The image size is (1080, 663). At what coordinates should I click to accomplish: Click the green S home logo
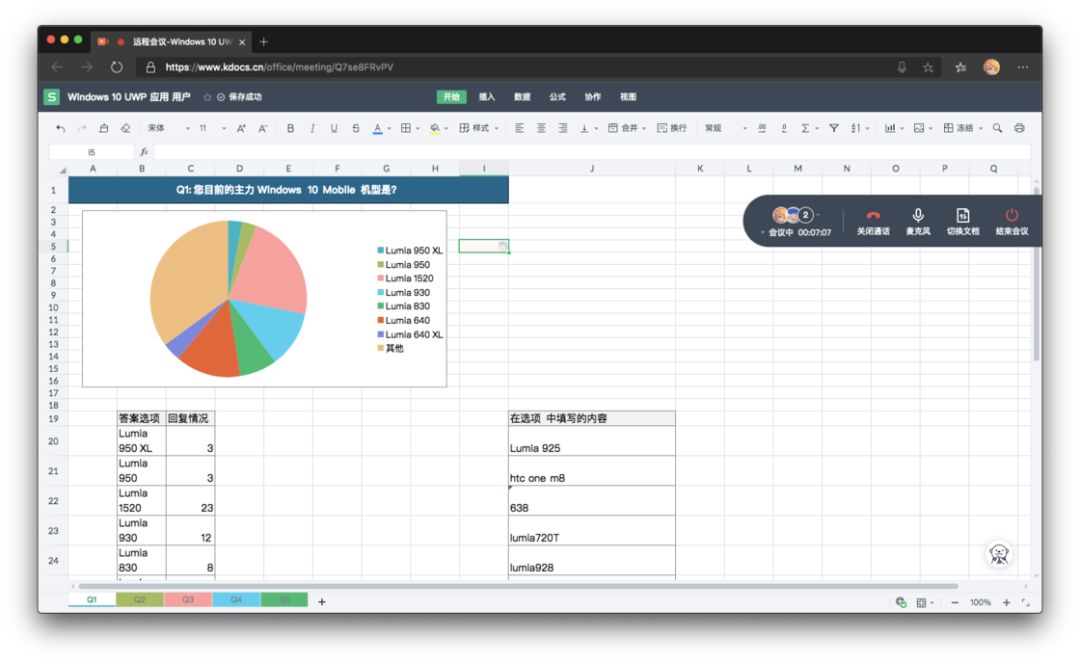(x=52, y=97)
